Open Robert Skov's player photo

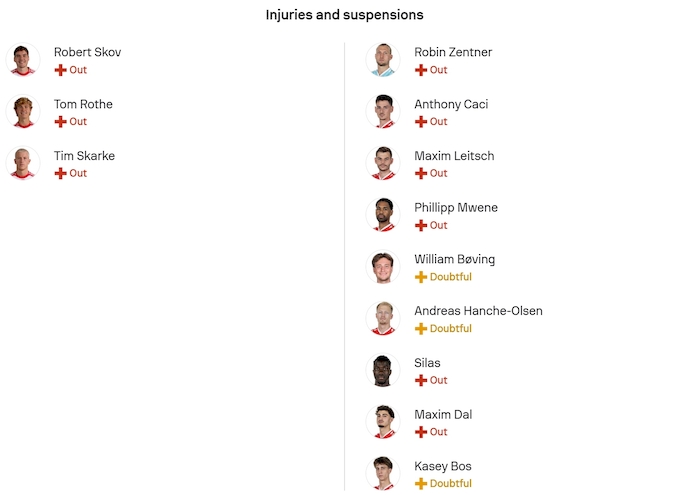coord(23,60)
